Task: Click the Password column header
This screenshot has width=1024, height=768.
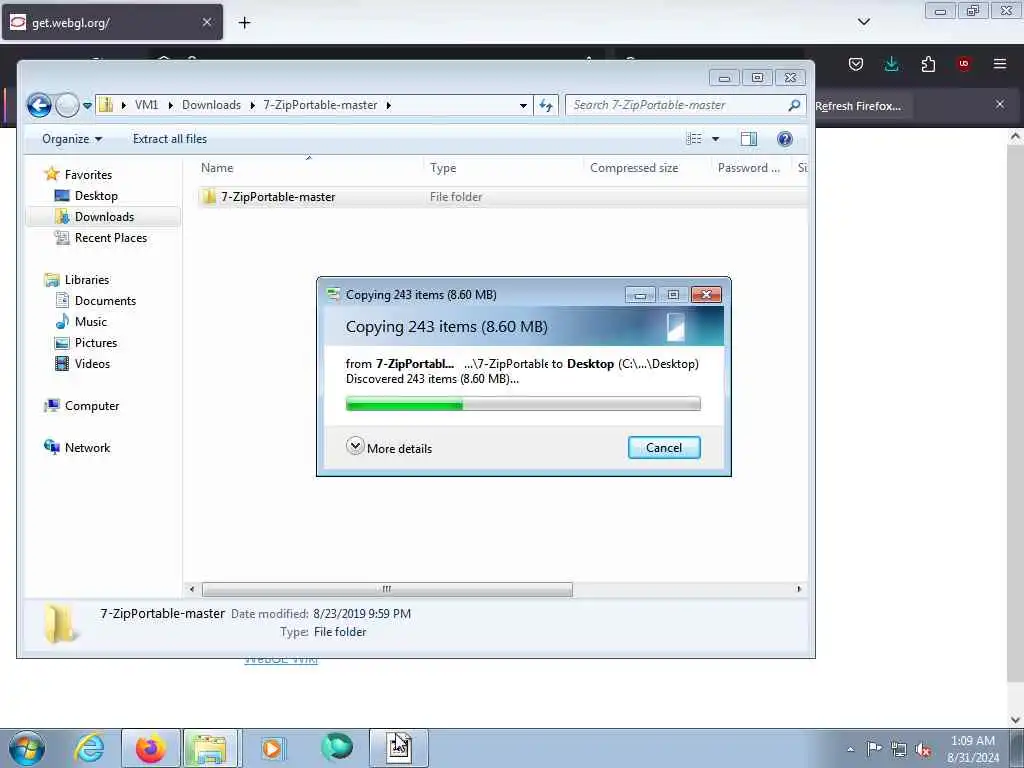Action: (x=751, y=168)
